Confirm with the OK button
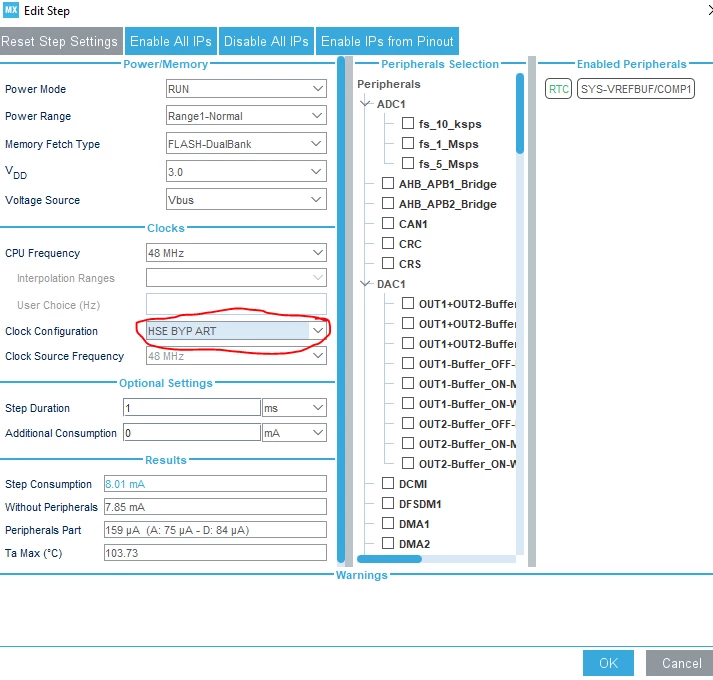Screen dimensions: 713x680 [x=608, y=663]
